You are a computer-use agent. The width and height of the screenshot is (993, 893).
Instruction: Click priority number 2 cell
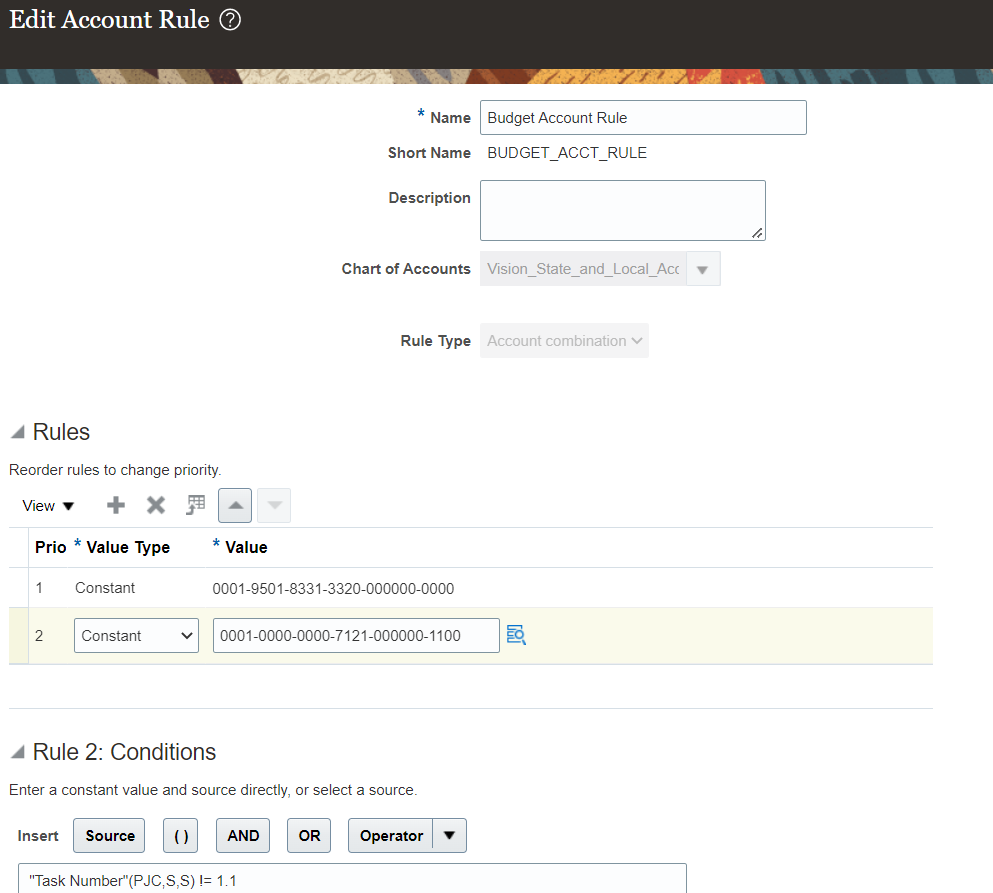click(39, 635)
